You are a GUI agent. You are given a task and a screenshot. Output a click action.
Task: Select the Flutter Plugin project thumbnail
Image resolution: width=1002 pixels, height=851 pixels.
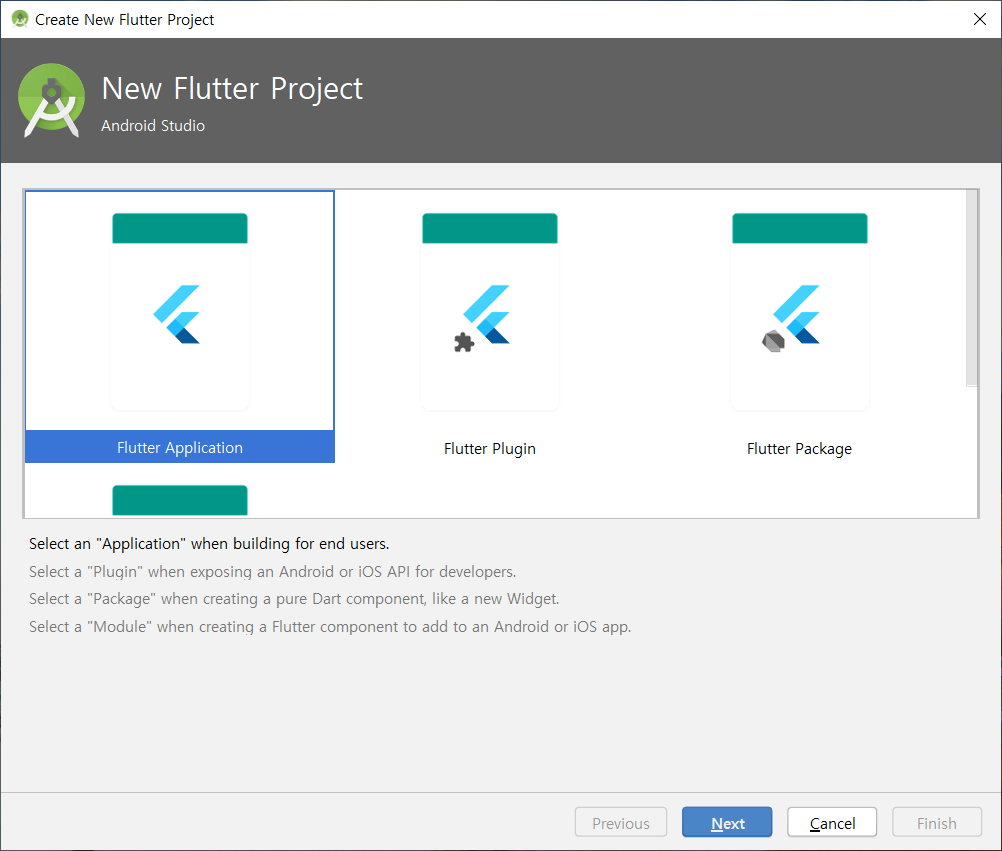tap(489, 311)
